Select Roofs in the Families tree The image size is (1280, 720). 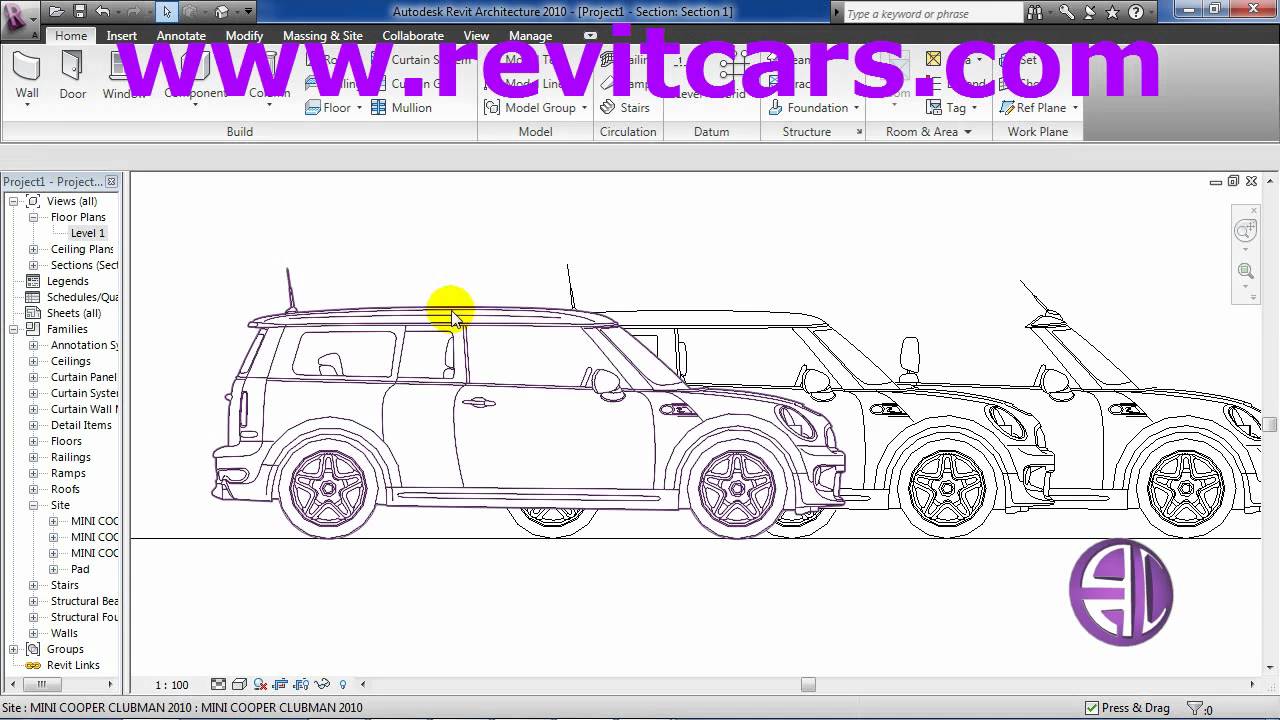click(65, 489)
